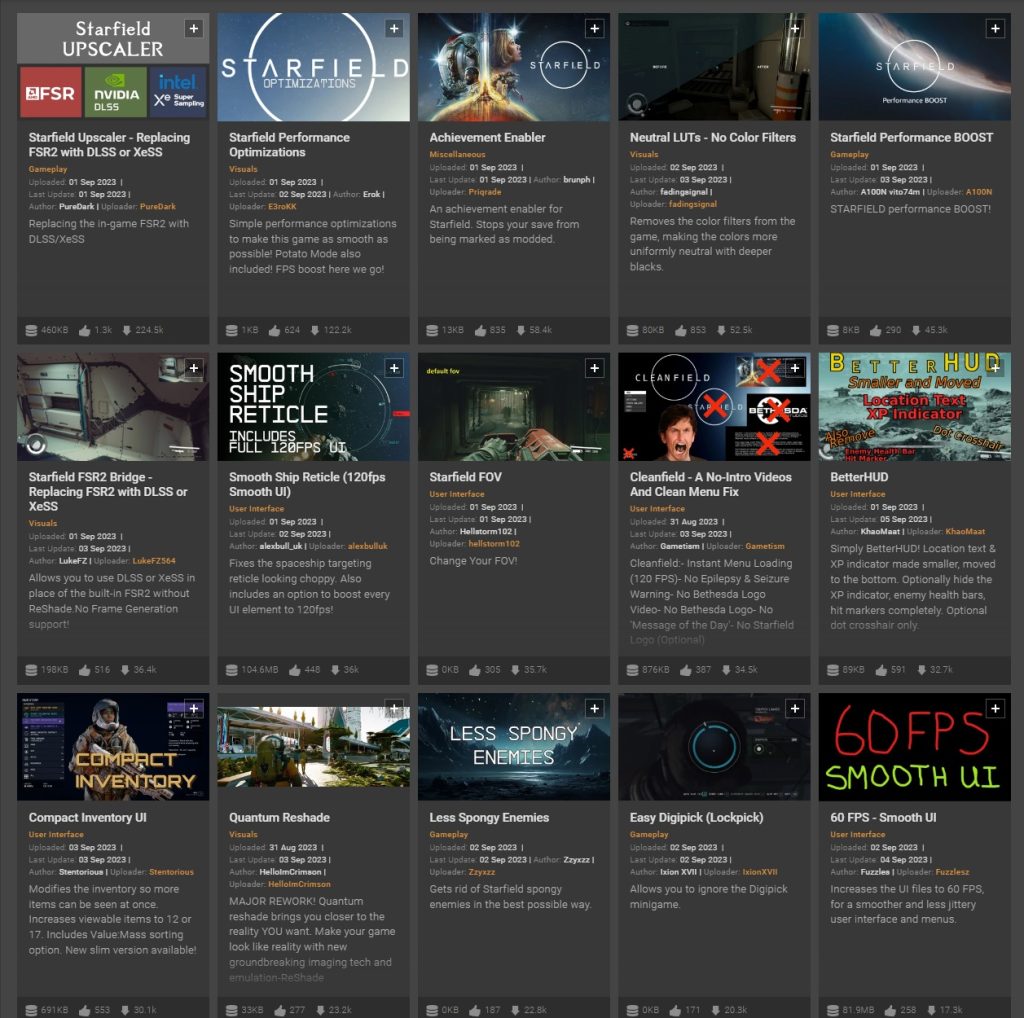This screenshot has height=1018, width=1024.
Task: Click plus icon on BetterHUD card
Action: click(995, 368)
